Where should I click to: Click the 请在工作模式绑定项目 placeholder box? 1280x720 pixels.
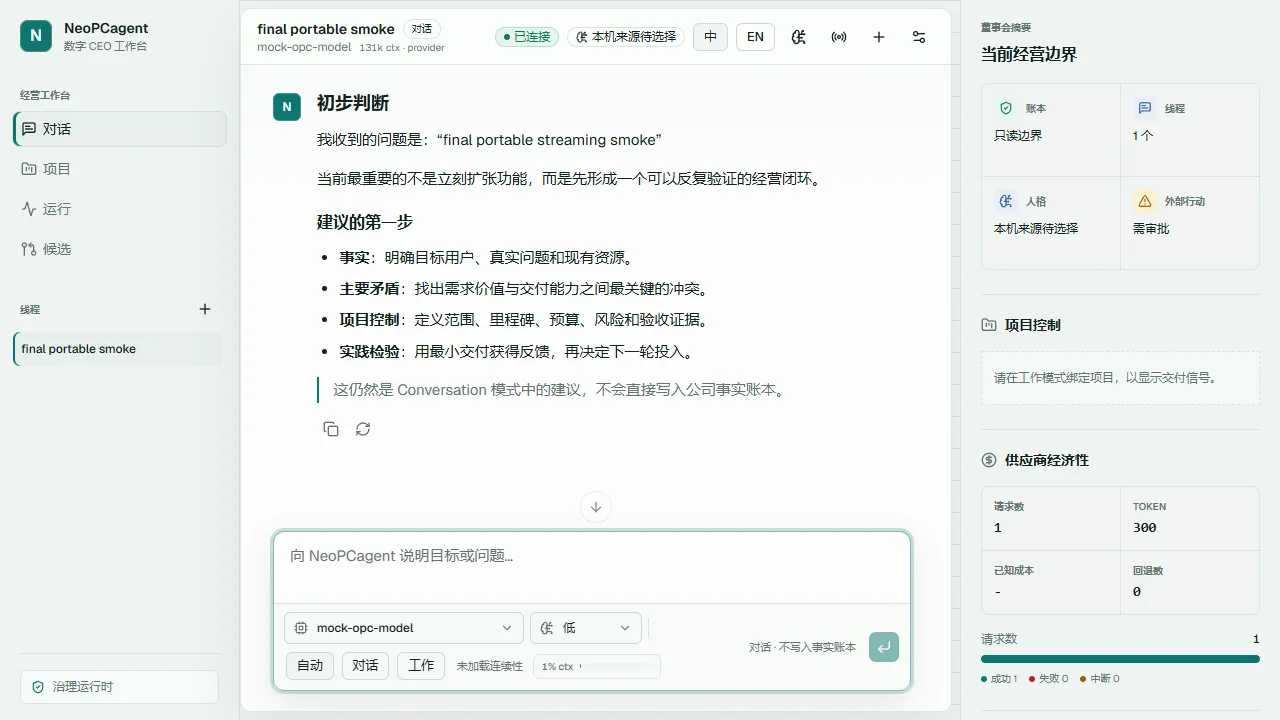tap(1120, 378)
